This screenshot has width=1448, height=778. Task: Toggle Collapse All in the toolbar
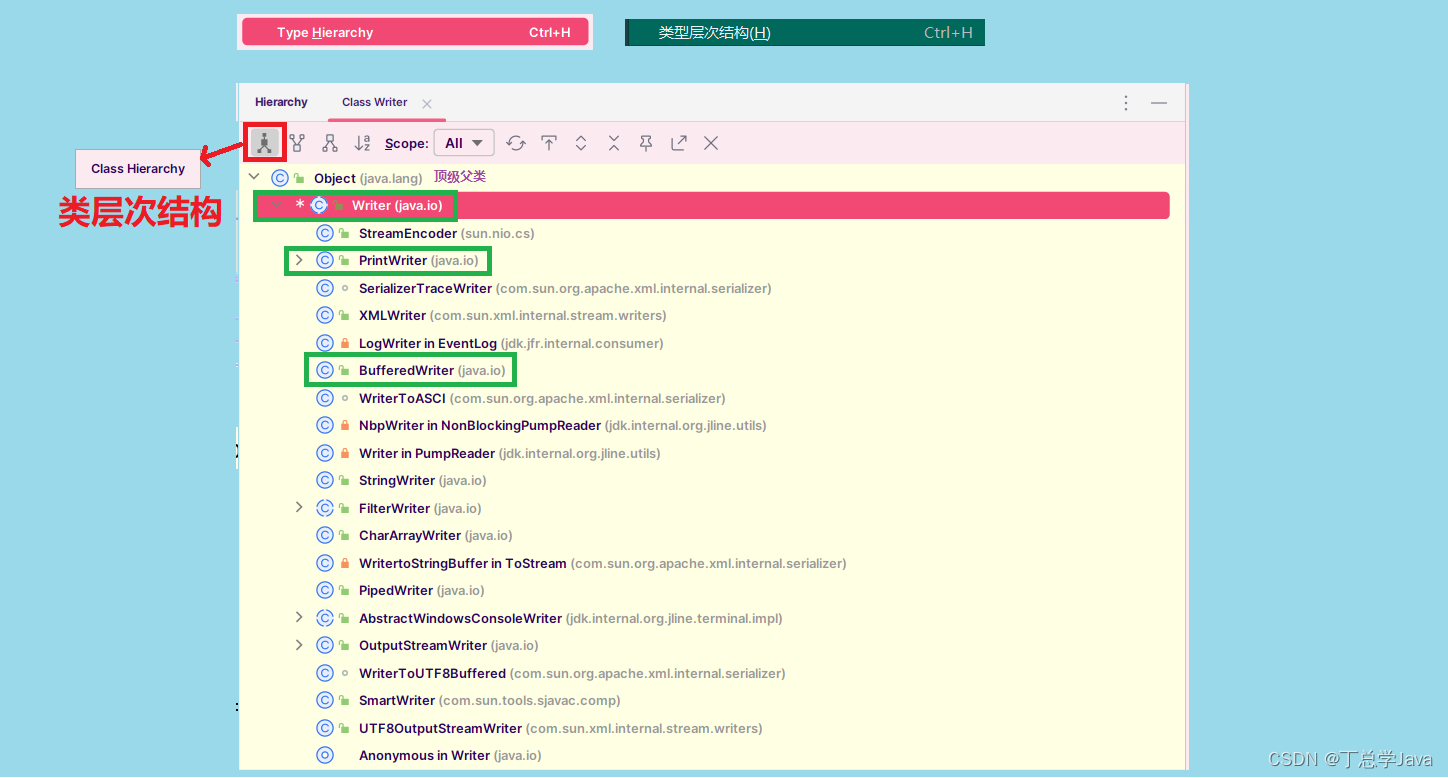(x=613, y=142)
